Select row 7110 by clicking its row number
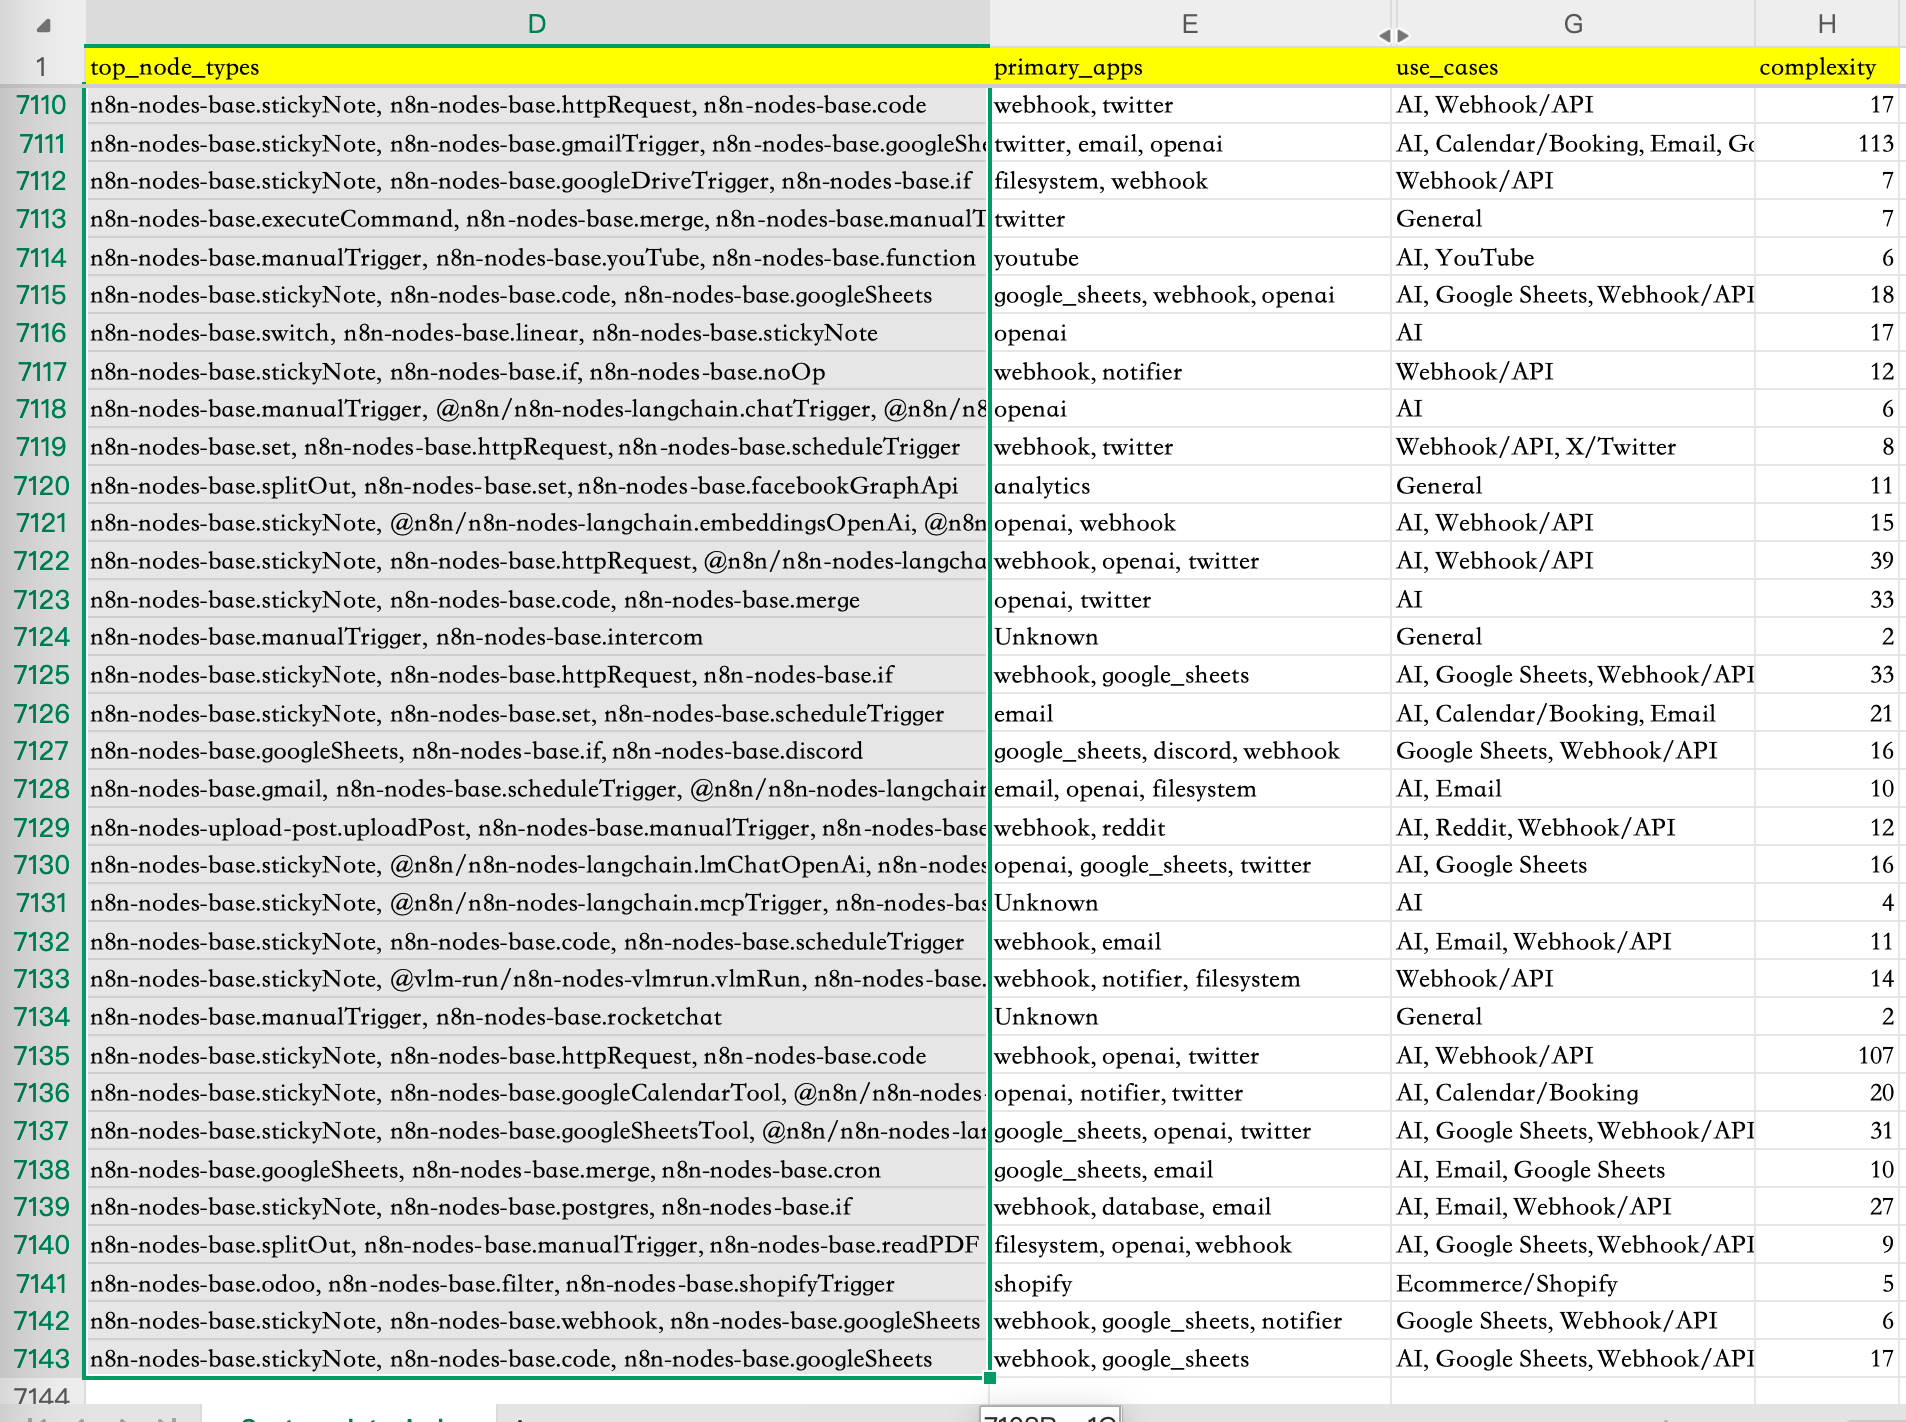Image resolution: width=1906 pixels, height=1422 pixels. tap(41, 105)
